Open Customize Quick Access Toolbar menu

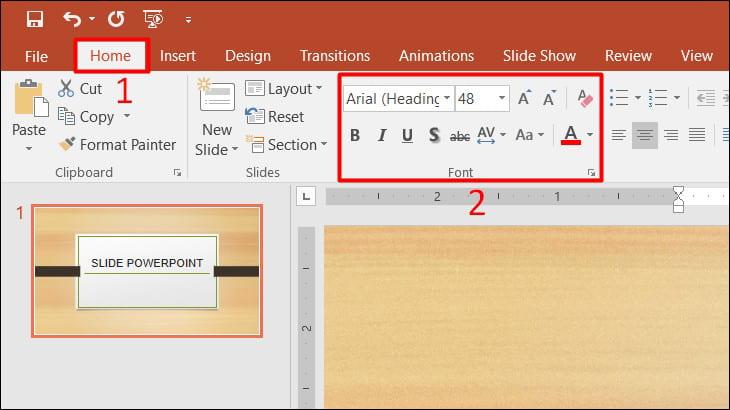[x=188, y=20]
